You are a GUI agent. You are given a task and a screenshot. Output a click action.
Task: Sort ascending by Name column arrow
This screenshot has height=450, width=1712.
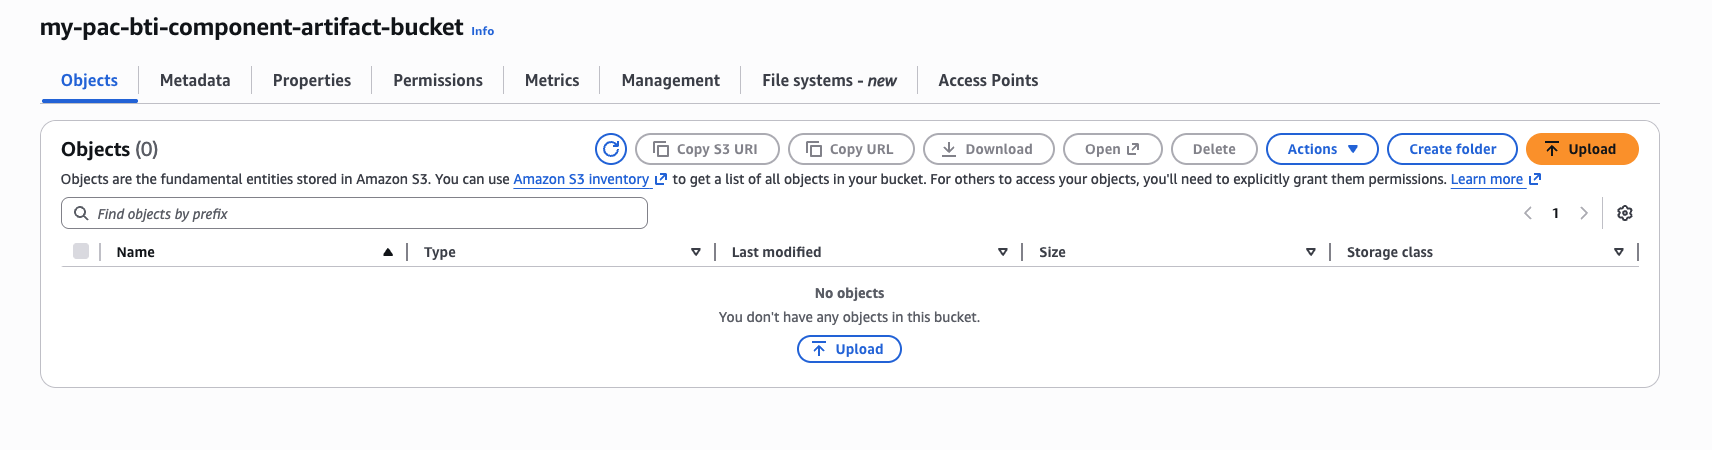pos(388,252)
